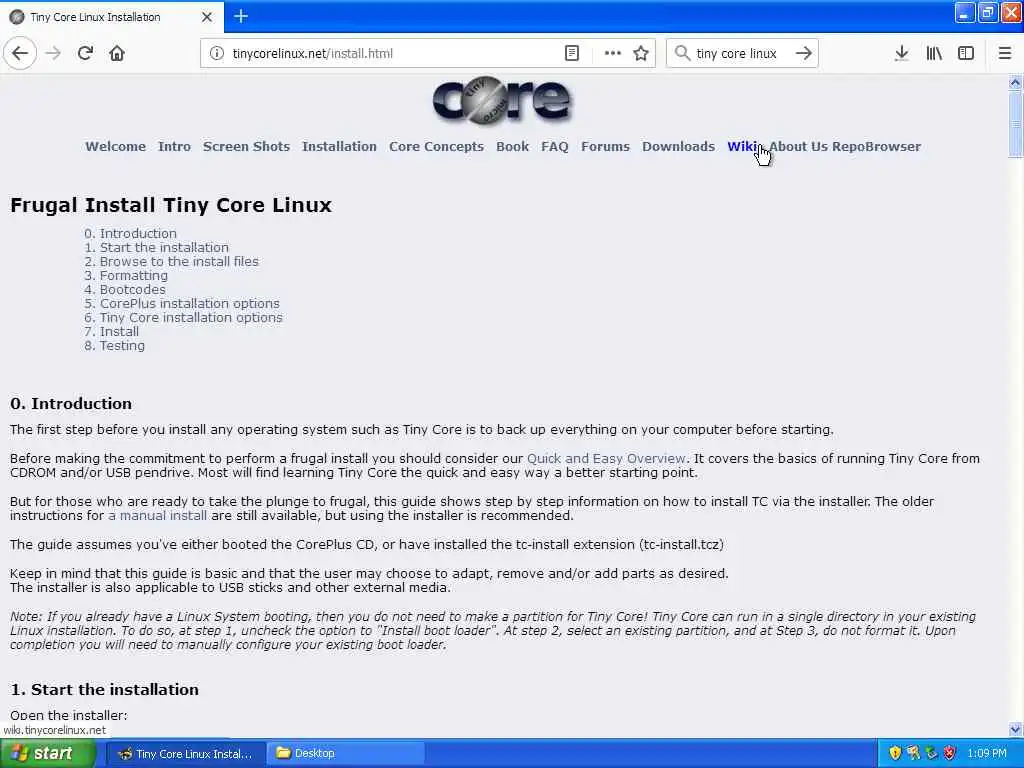The width and height of the screenshot is (1024, 768).
Task: Open a new tab with plus icon
Action: (x=241, y=16)
